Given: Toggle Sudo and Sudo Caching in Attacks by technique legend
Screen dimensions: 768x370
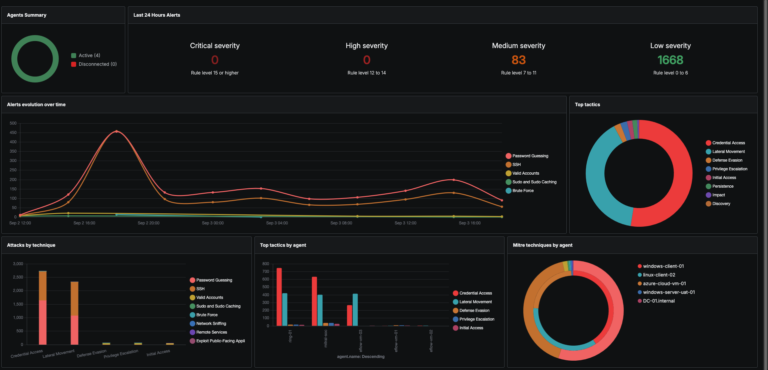Looking at the screenshot, I should click(215, 306).
